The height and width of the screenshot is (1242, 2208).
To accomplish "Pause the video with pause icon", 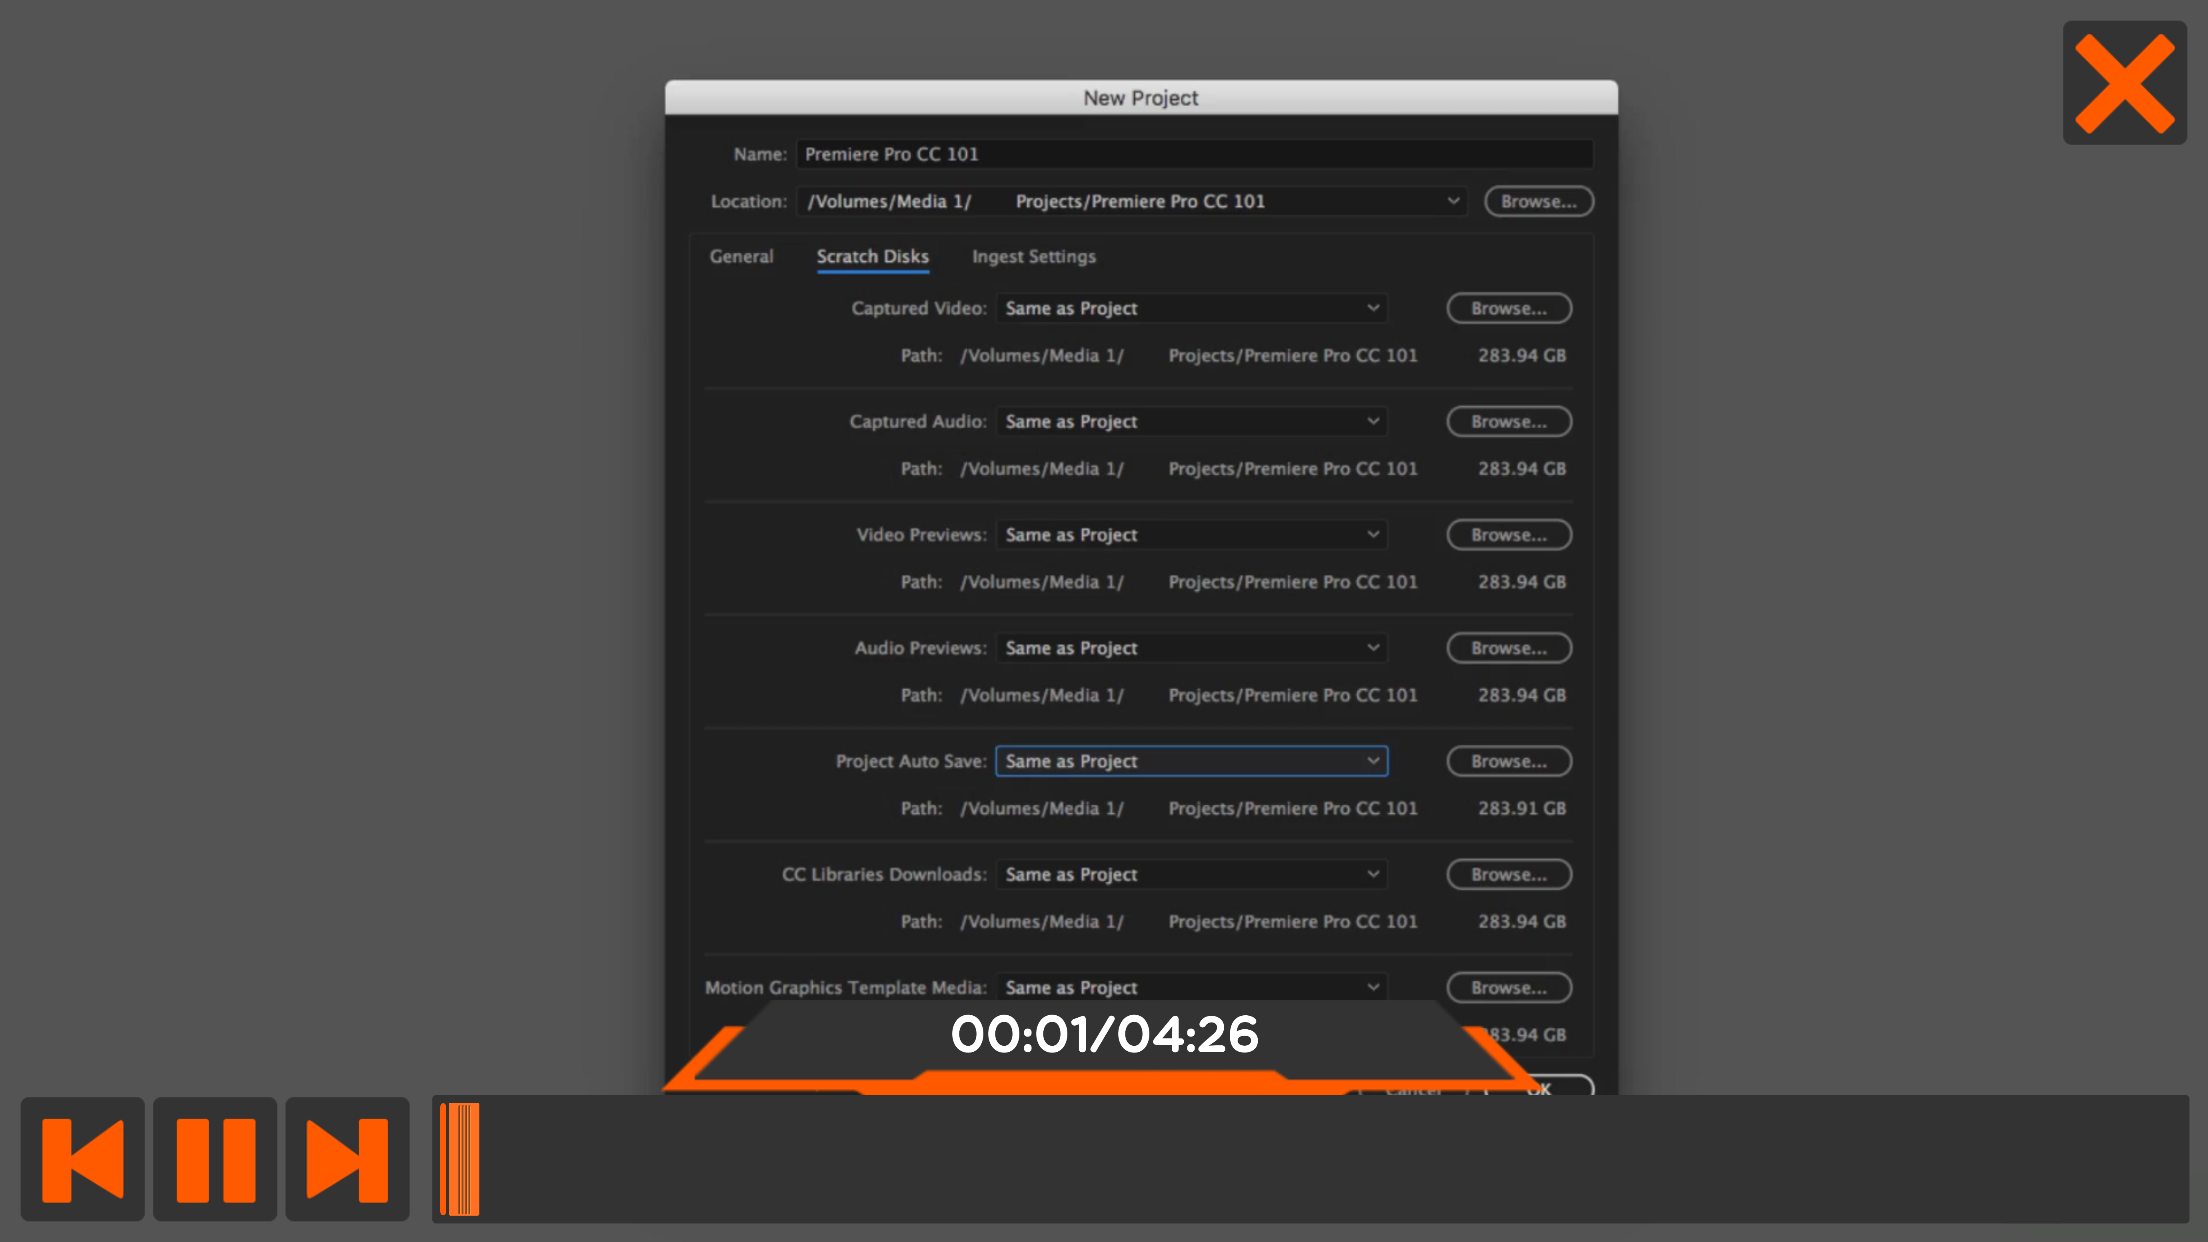I will pyautogui.click(x=215, y=1159).
